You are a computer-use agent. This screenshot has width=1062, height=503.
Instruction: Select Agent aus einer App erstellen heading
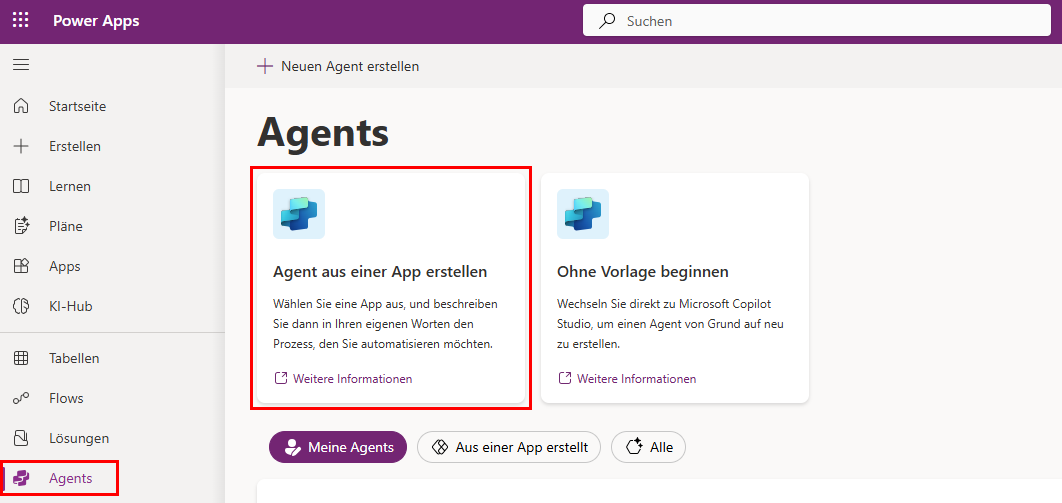tap(380, 271)
